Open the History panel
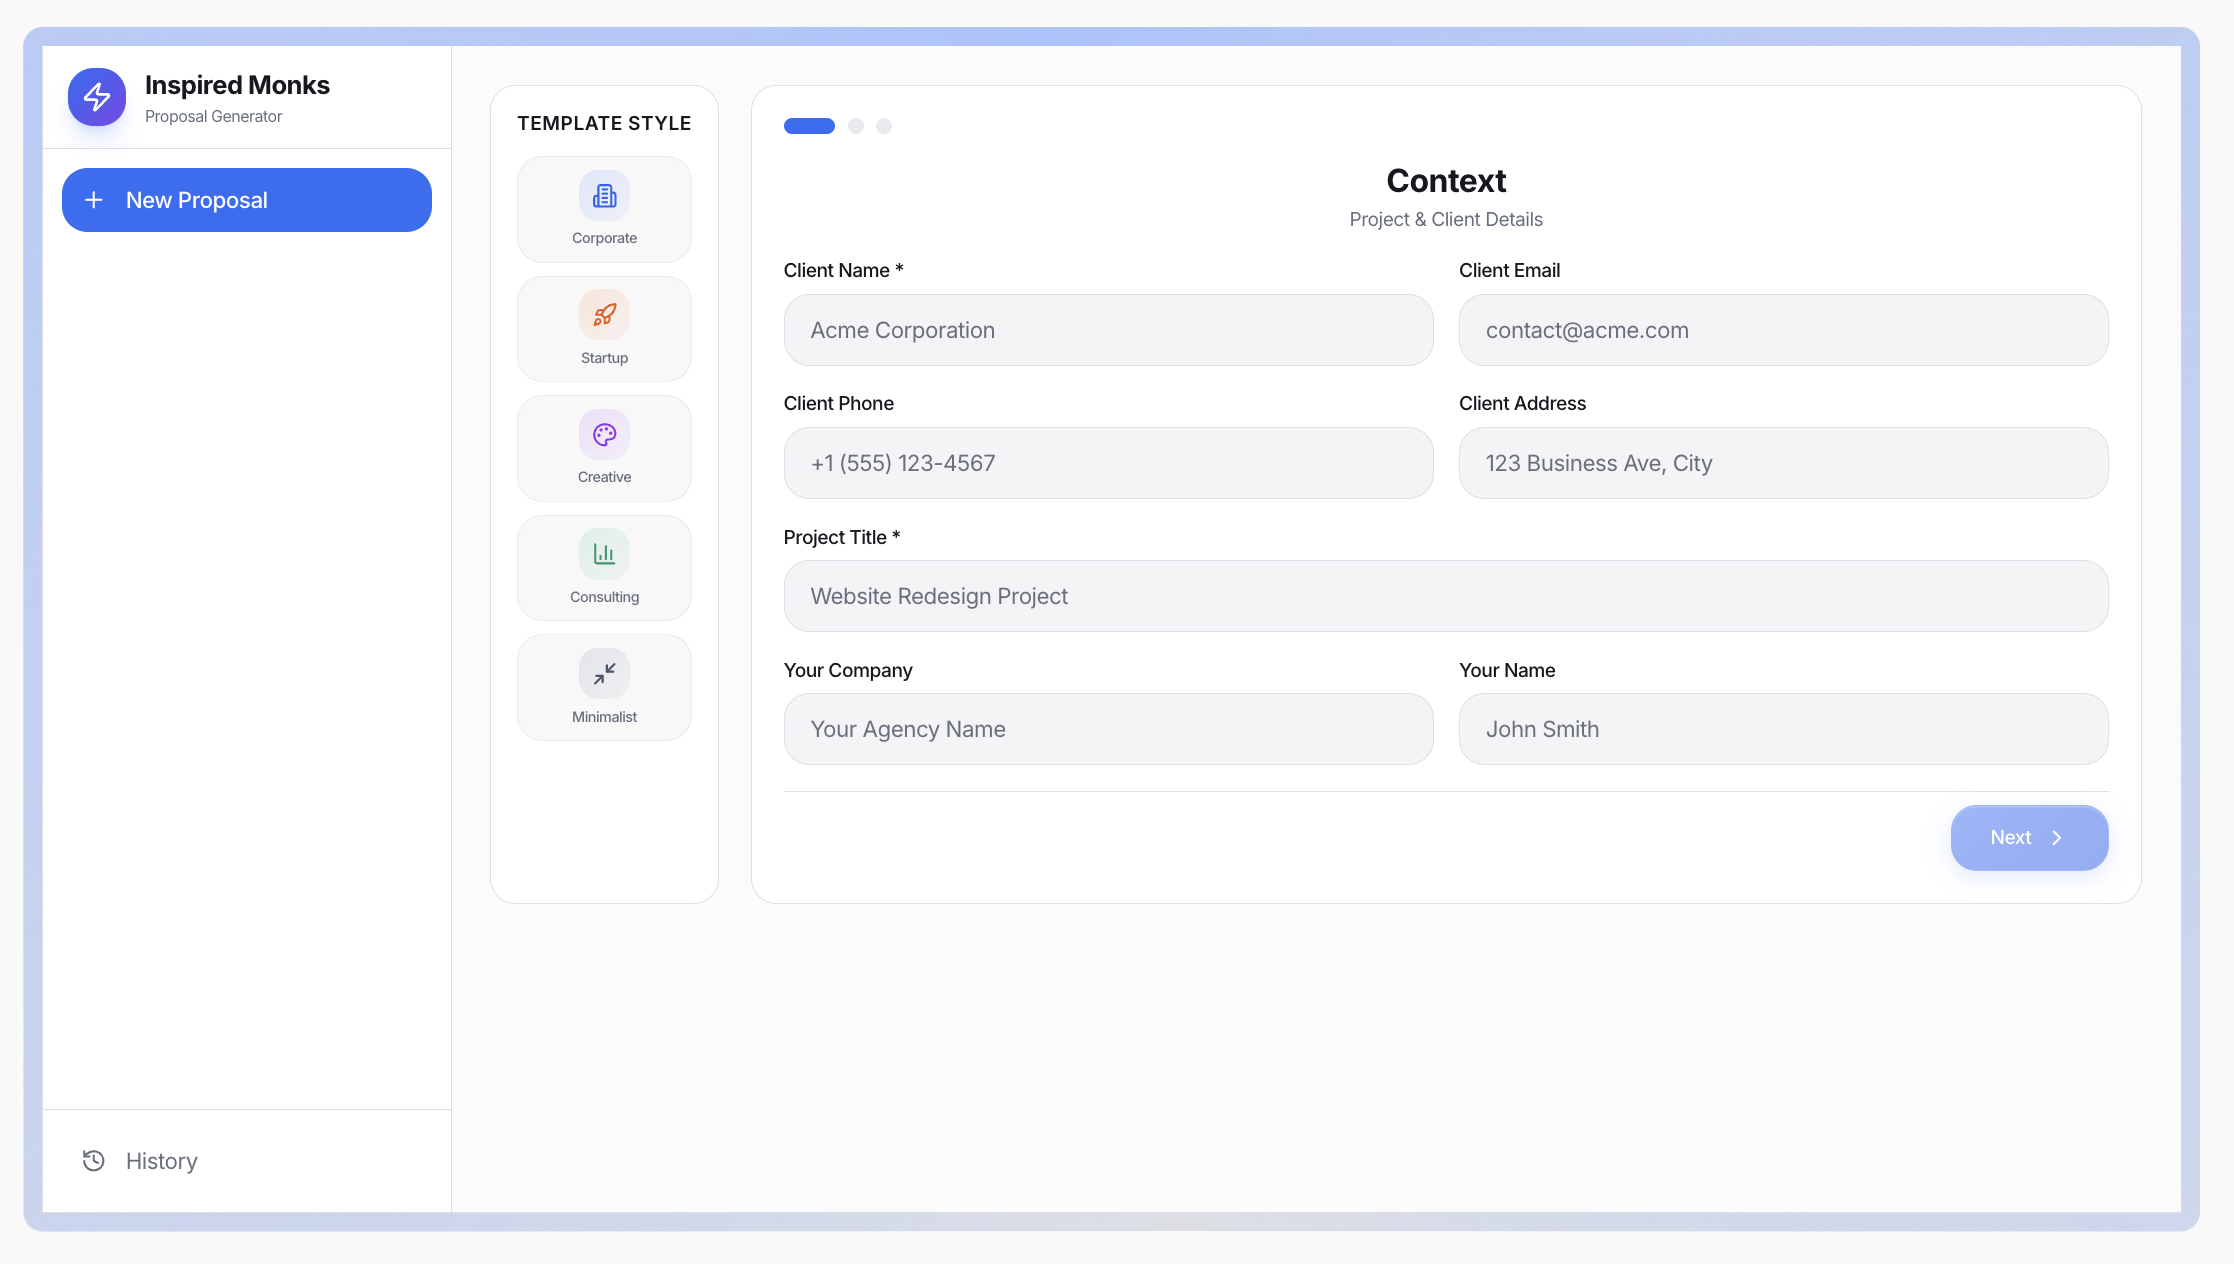2234x1264 pixels. [139, 1160]
